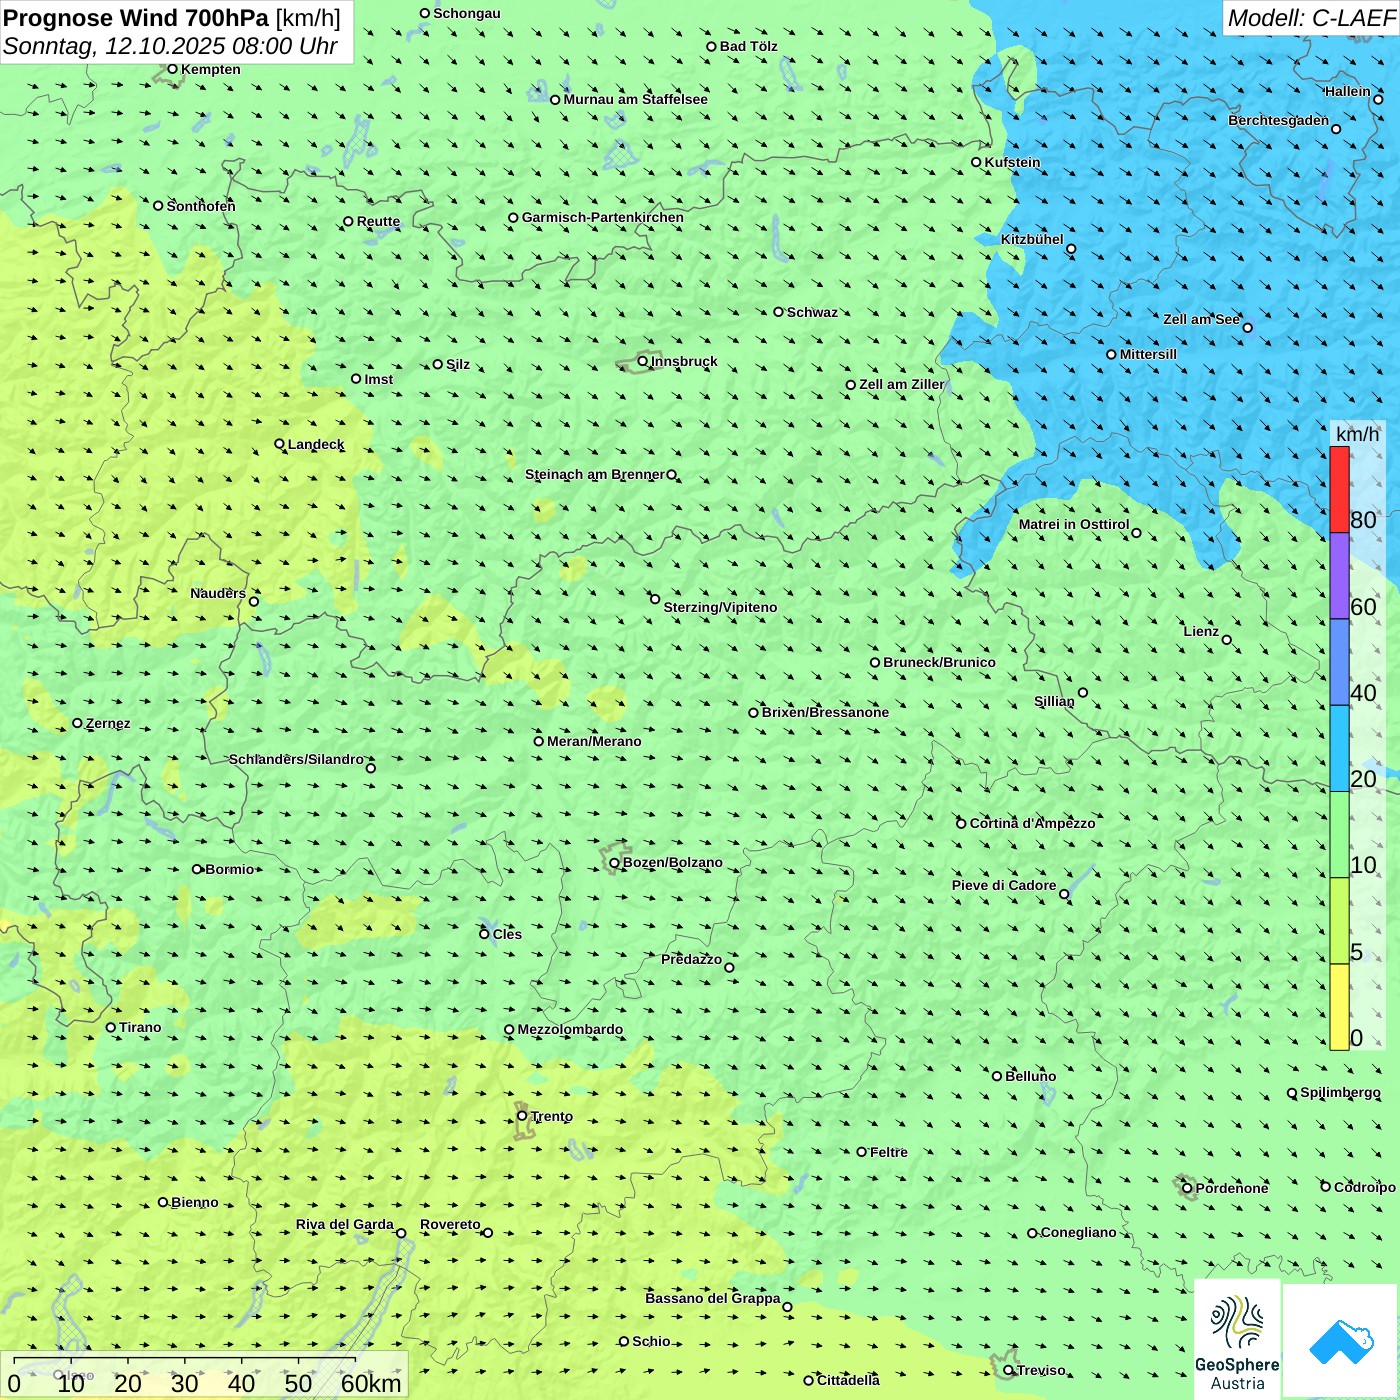
Task: Click the Kitzbühel location circle
Action: tap(1071, 249)
